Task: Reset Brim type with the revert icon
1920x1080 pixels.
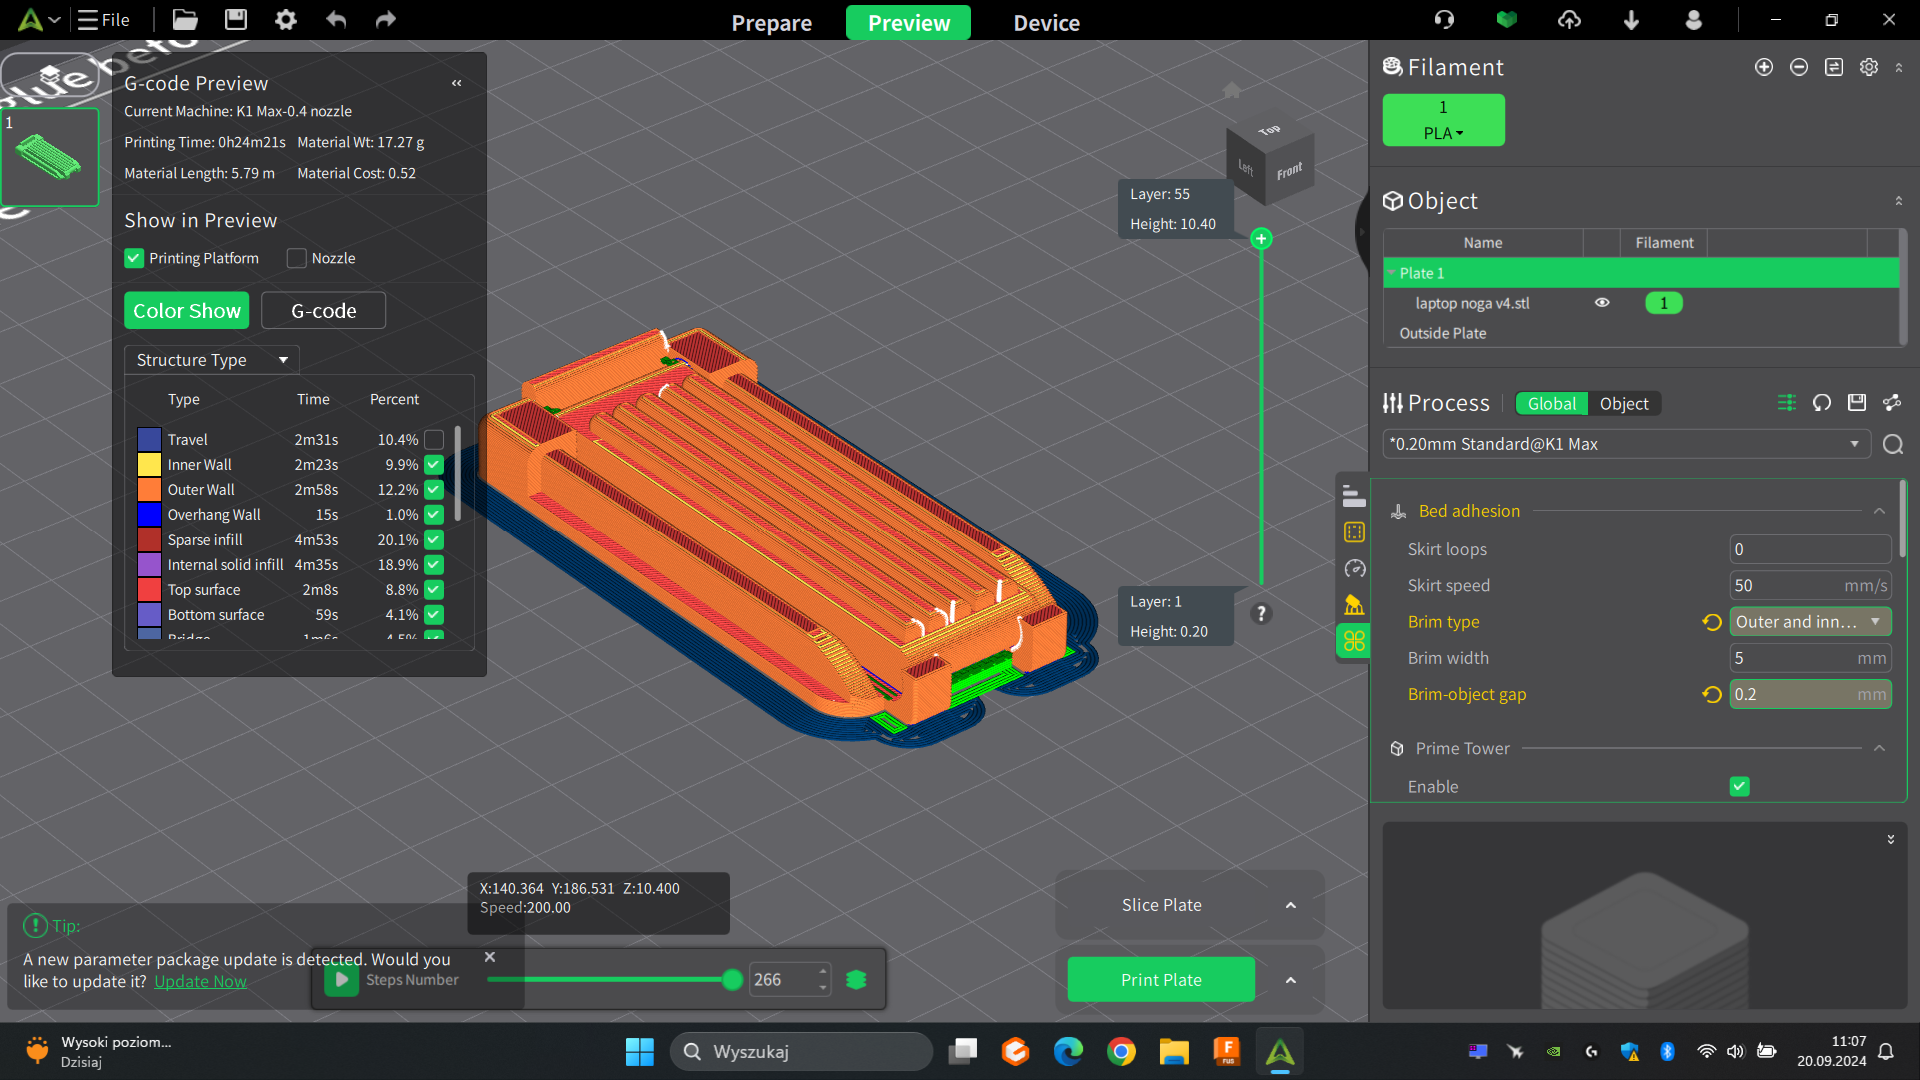Action: pyautogui.click(x=1712, y=622)
